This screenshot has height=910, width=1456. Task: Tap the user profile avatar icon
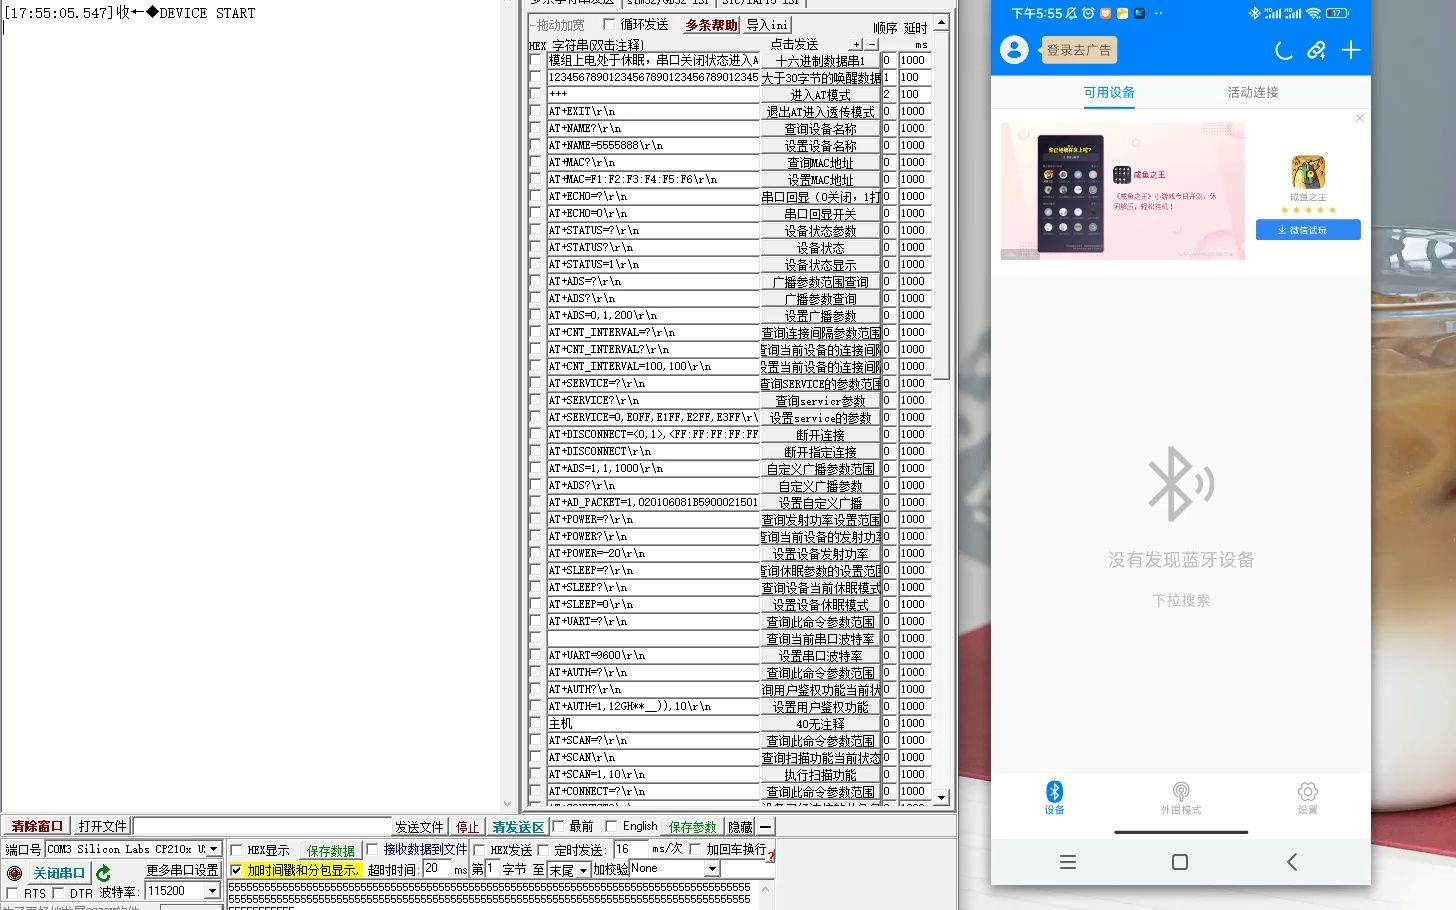(x=1014, y=50)
